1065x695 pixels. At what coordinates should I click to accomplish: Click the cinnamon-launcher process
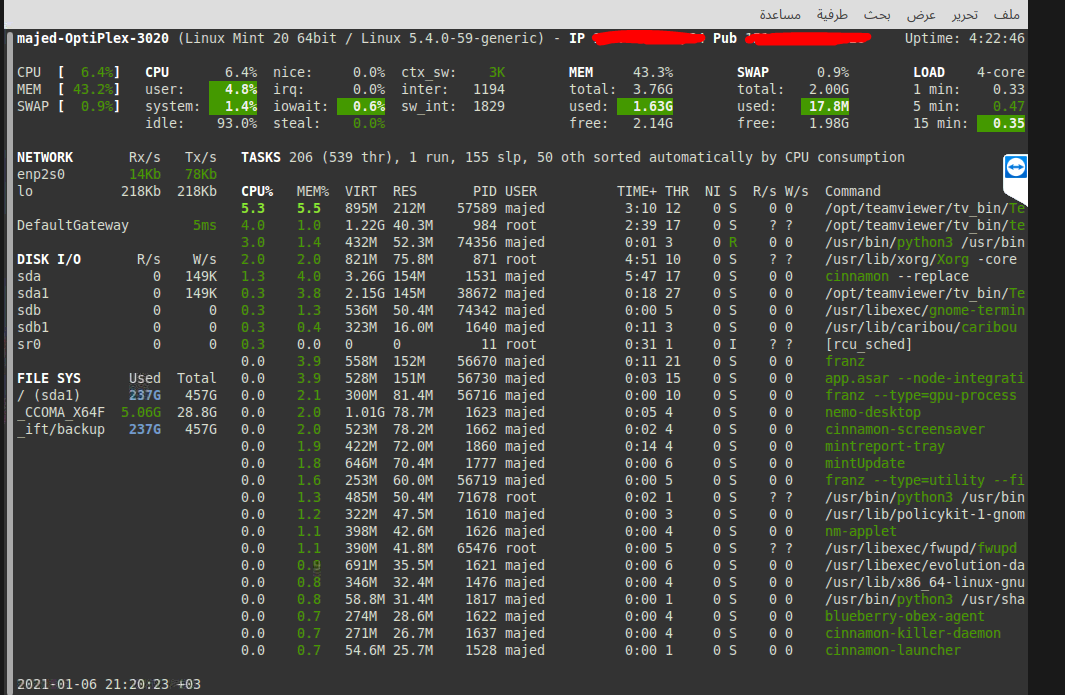pyautogui.click(x=893, y=650)
